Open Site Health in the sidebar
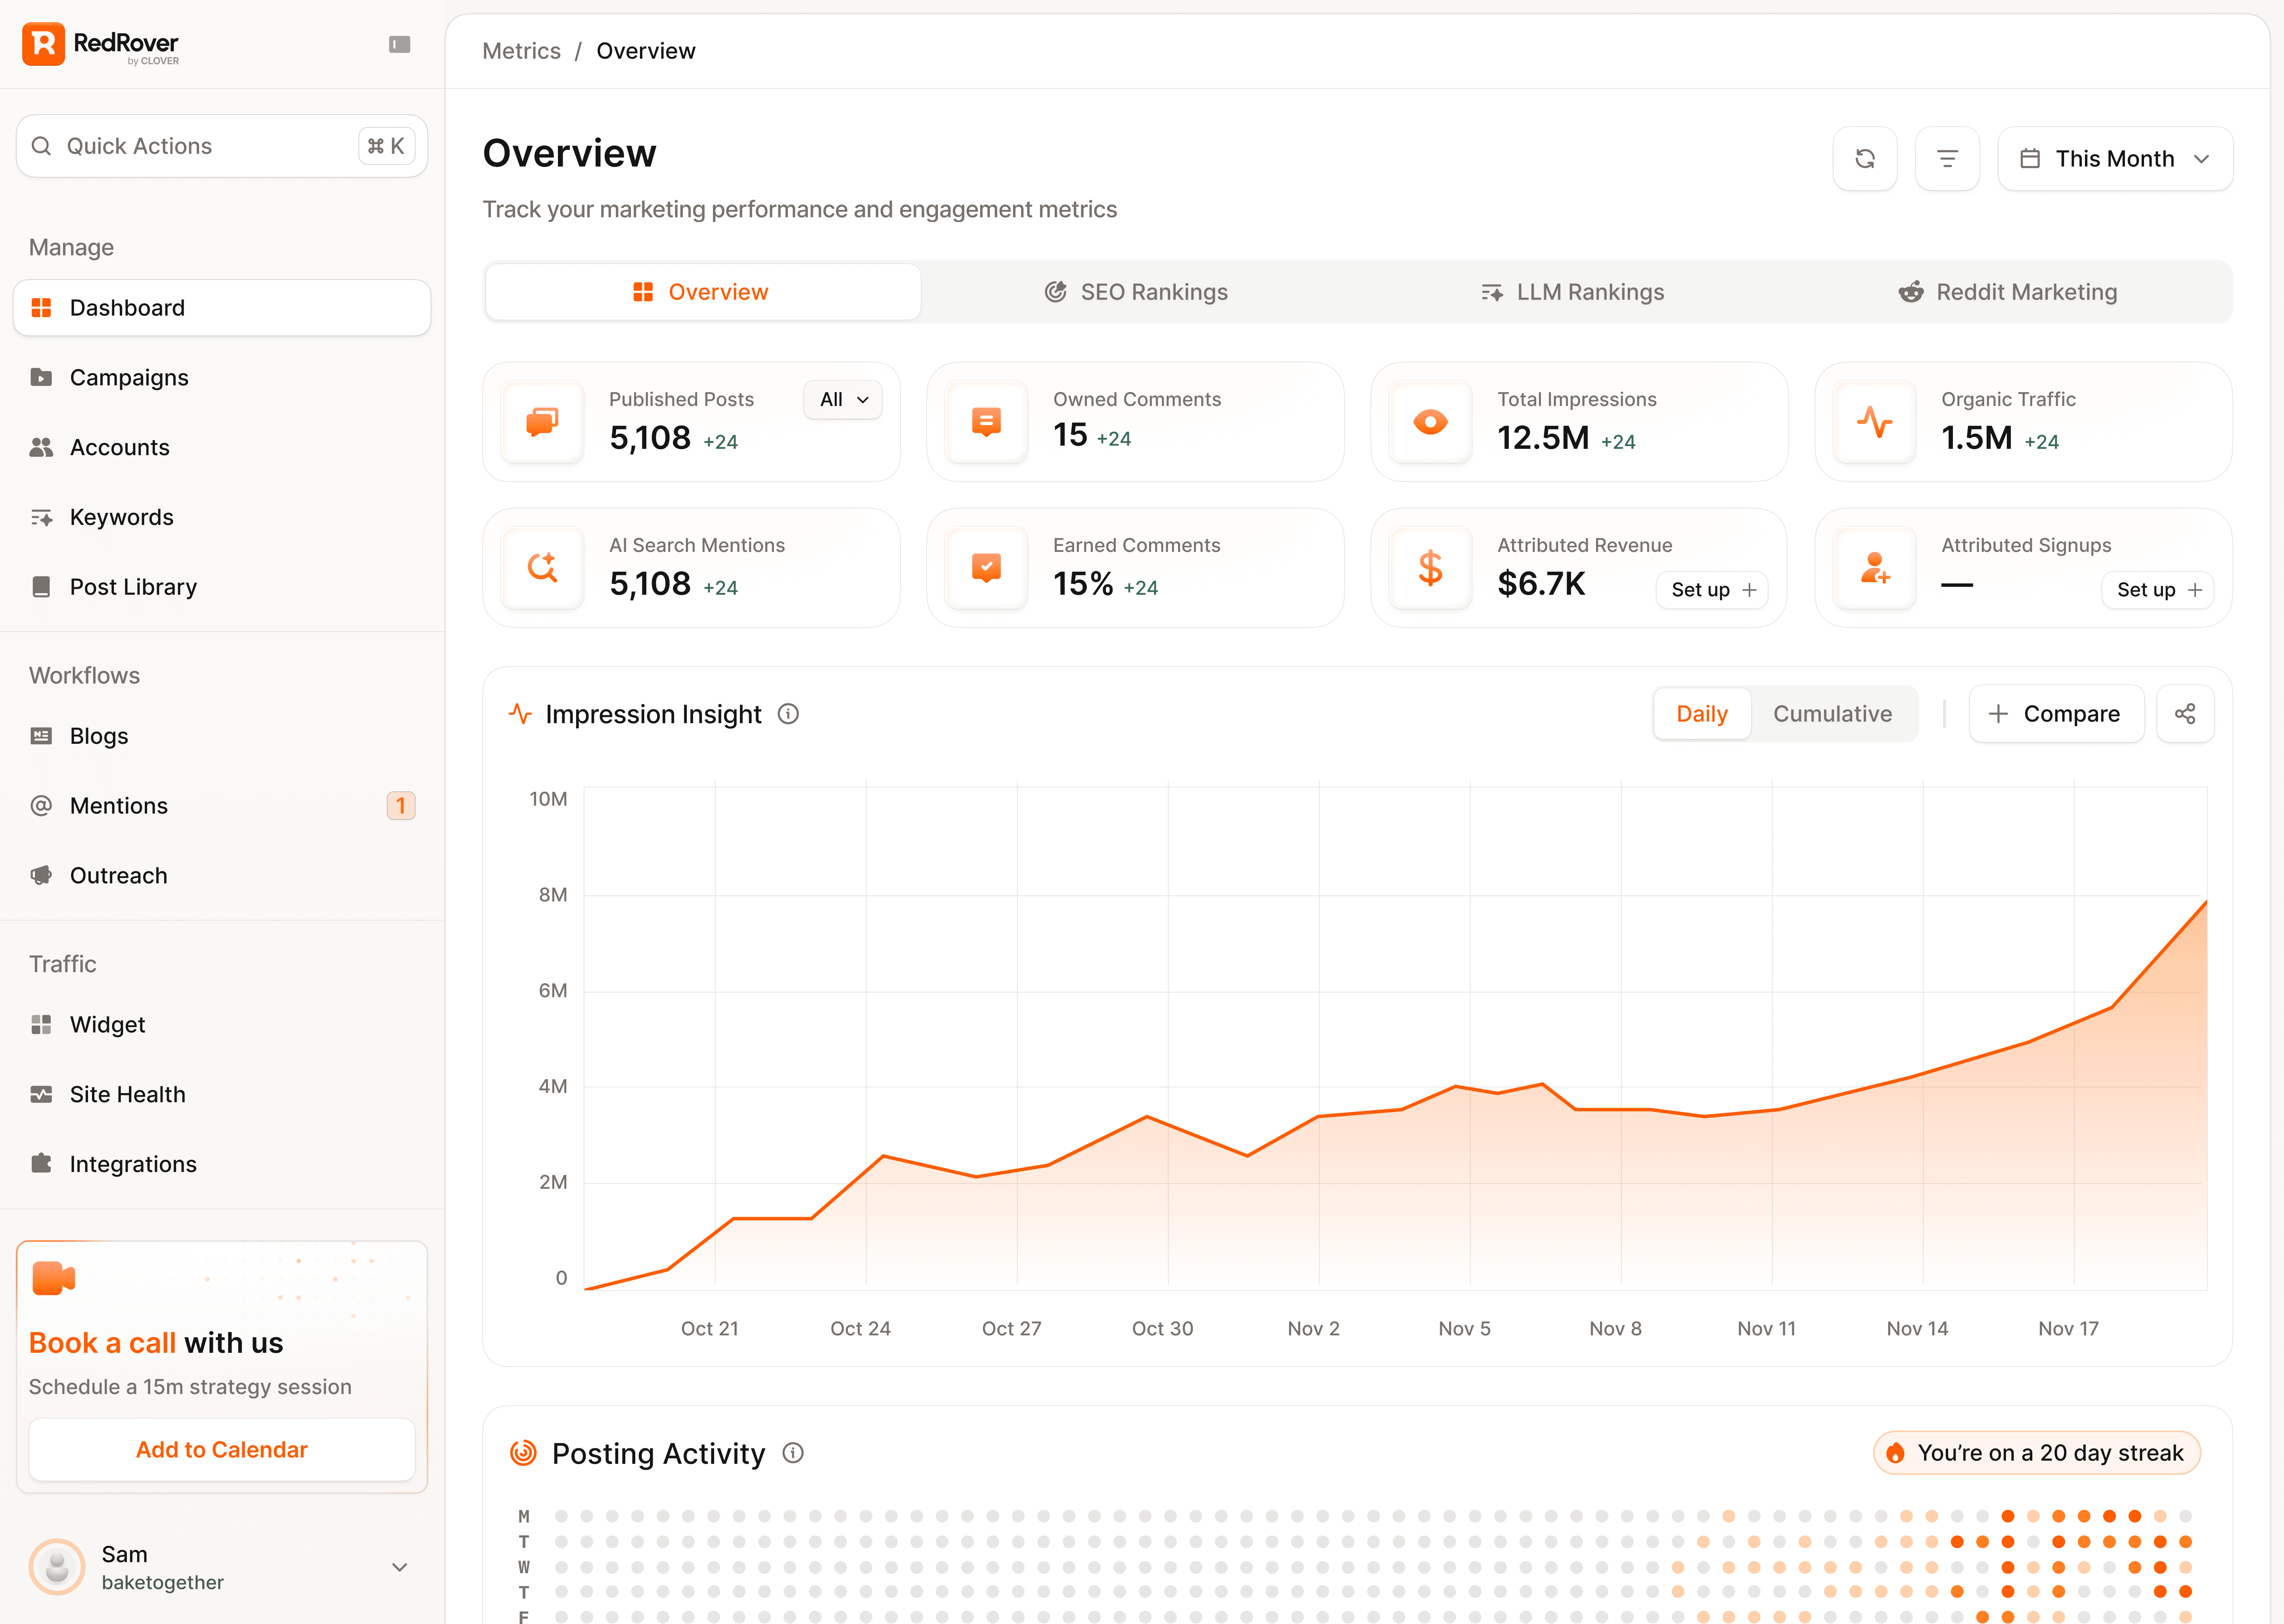 [127, 1094]
